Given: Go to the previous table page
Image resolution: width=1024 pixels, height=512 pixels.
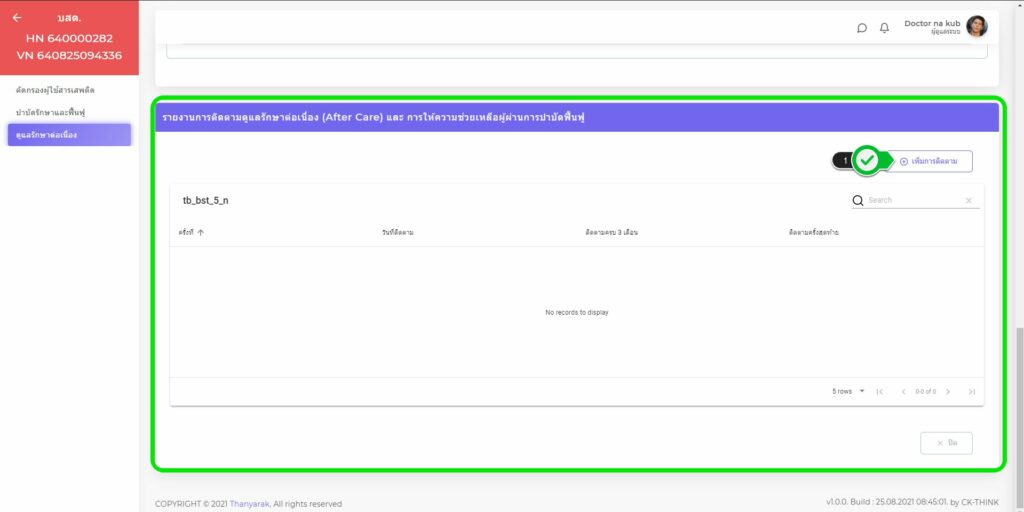Looking at the screenshot, I should click(903, 392).
